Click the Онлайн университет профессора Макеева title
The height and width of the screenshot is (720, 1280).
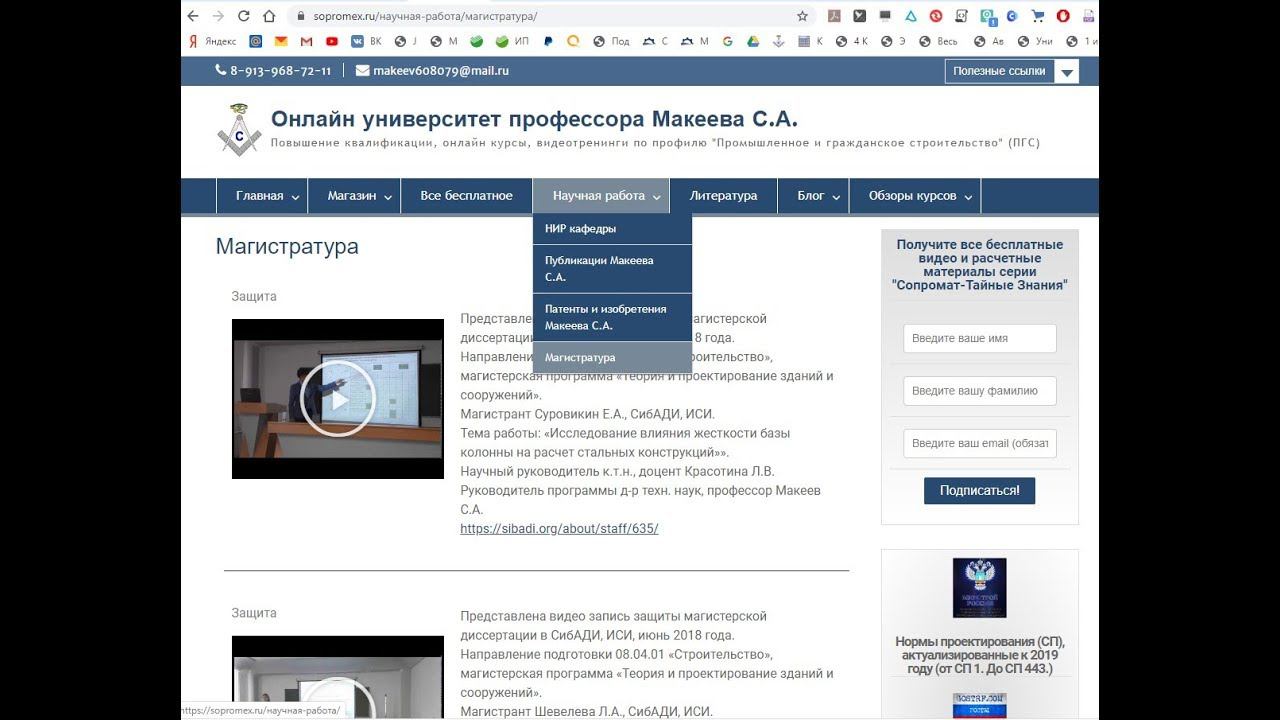click(x=534, y=119)
